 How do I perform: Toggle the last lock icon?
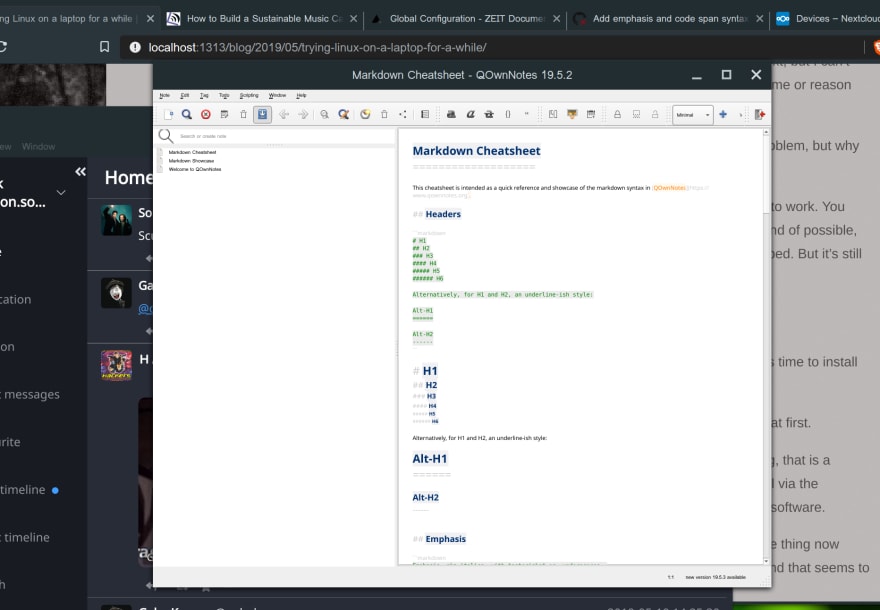click(x=655, y=114)
